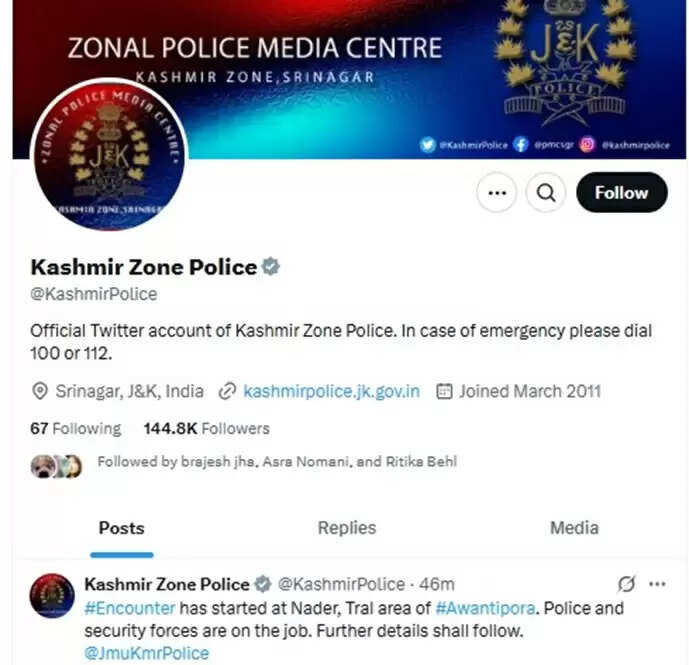Screen dimensions: 689x665
Task: Switch to the Posts tab
Action: click(122, 528)
